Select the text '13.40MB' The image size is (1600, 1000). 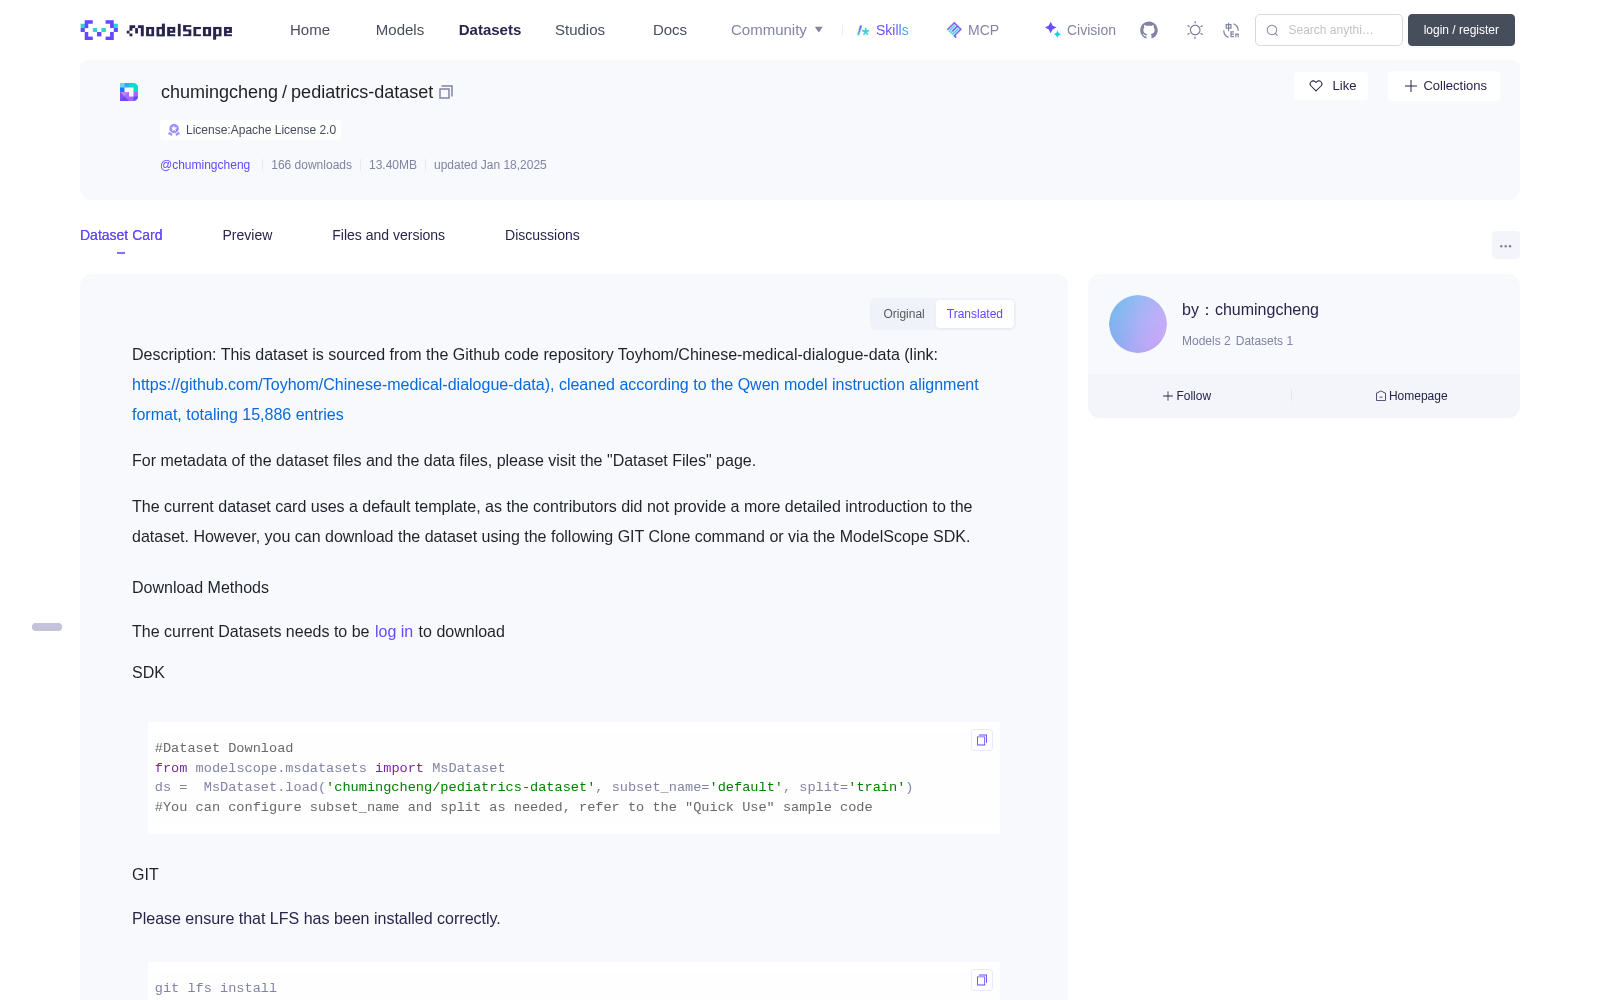[x=393, y=165]
